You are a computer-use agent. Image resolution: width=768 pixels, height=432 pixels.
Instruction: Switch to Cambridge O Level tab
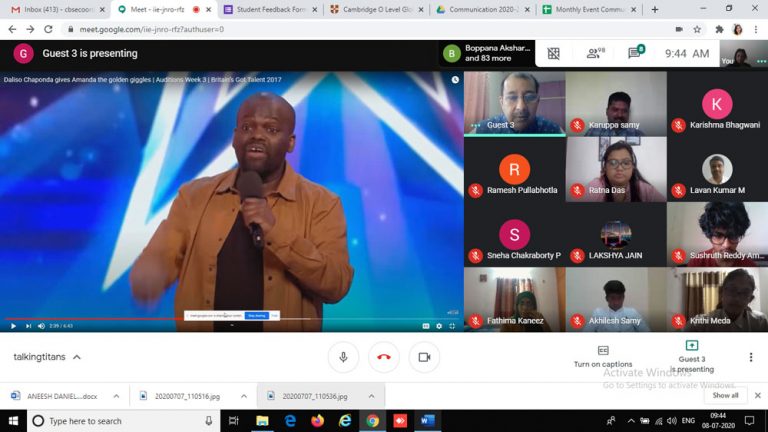coord(376,9)
